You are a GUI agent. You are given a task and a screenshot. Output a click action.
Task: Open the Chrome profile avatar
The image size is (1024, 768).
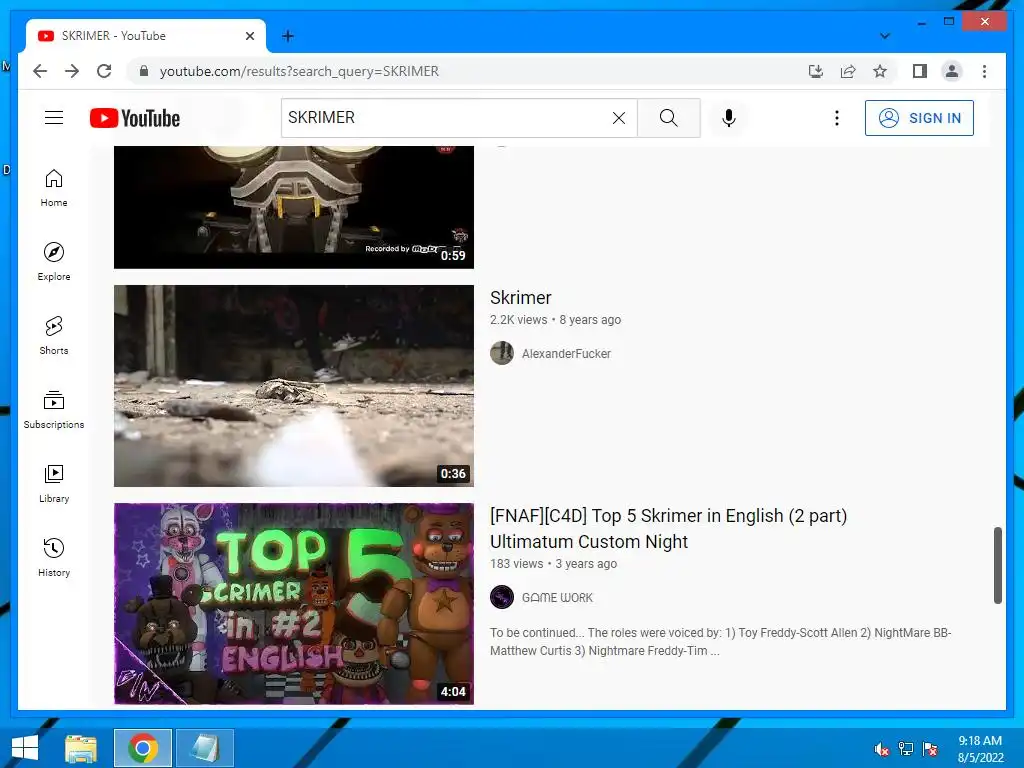(x=952, y=71)
